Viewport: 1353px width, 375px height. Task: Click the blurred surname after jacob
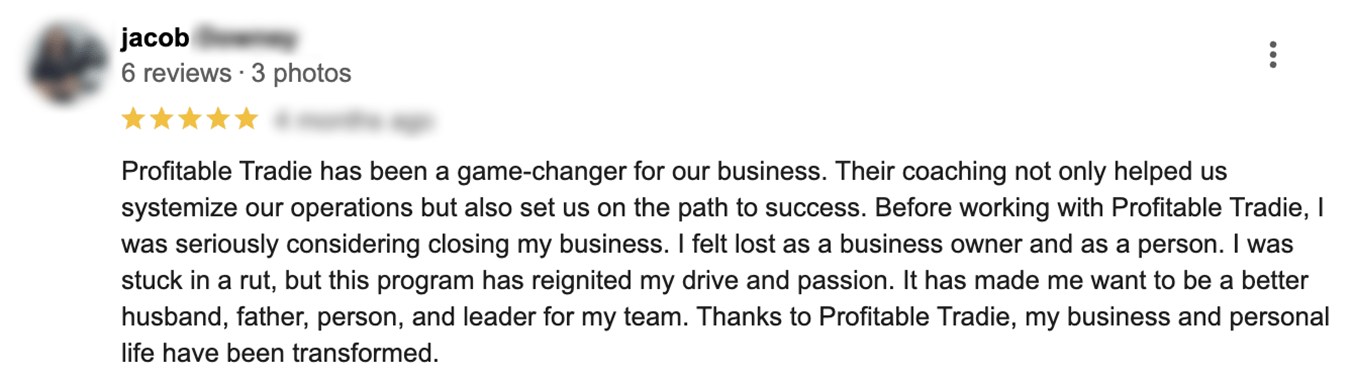(246, 39)
